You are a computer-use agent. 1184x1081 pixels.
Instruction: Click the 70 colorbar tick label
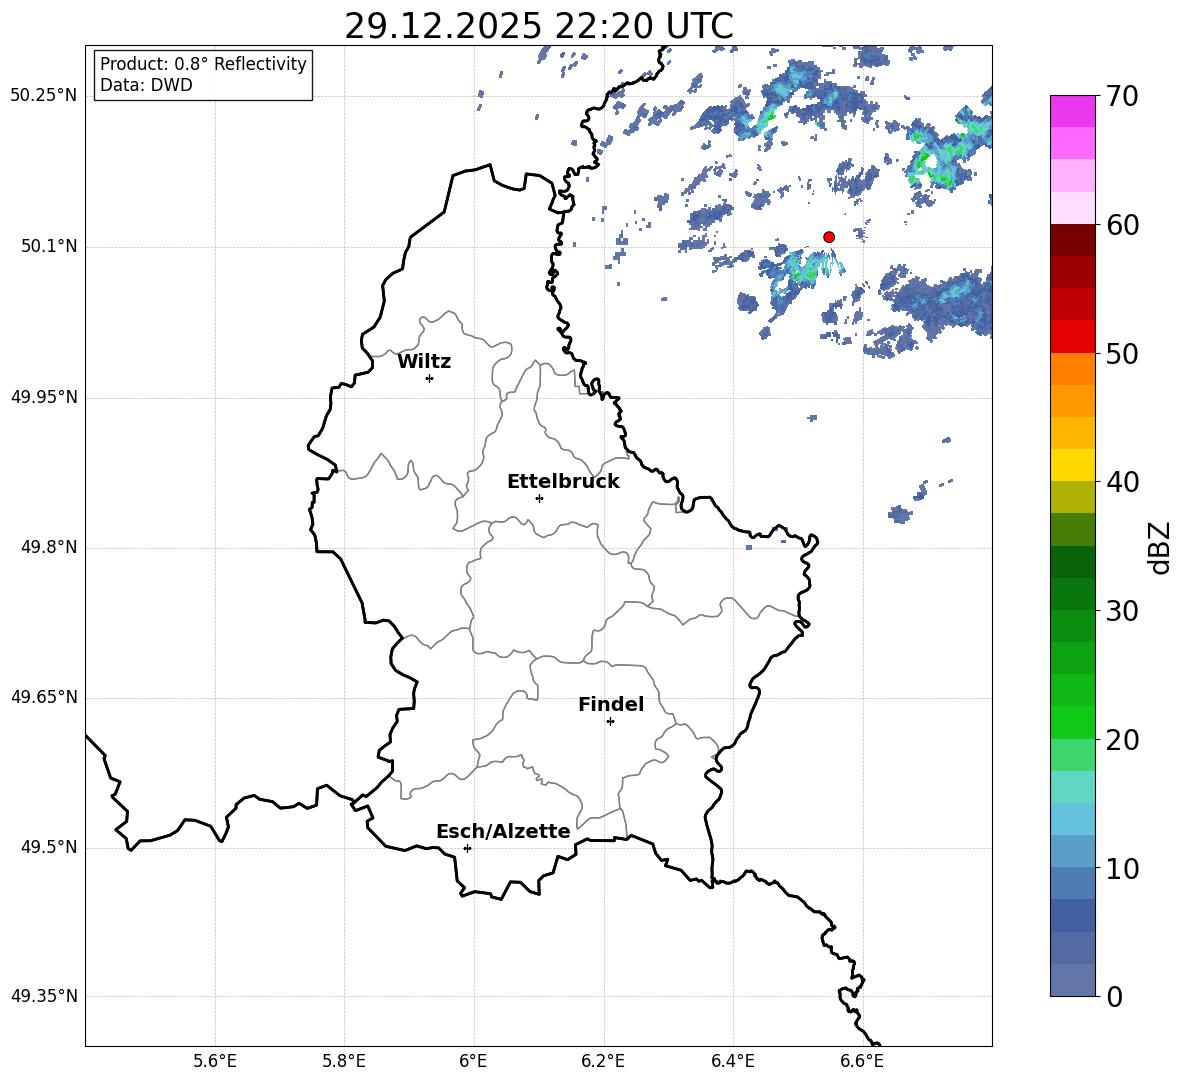1122,96
